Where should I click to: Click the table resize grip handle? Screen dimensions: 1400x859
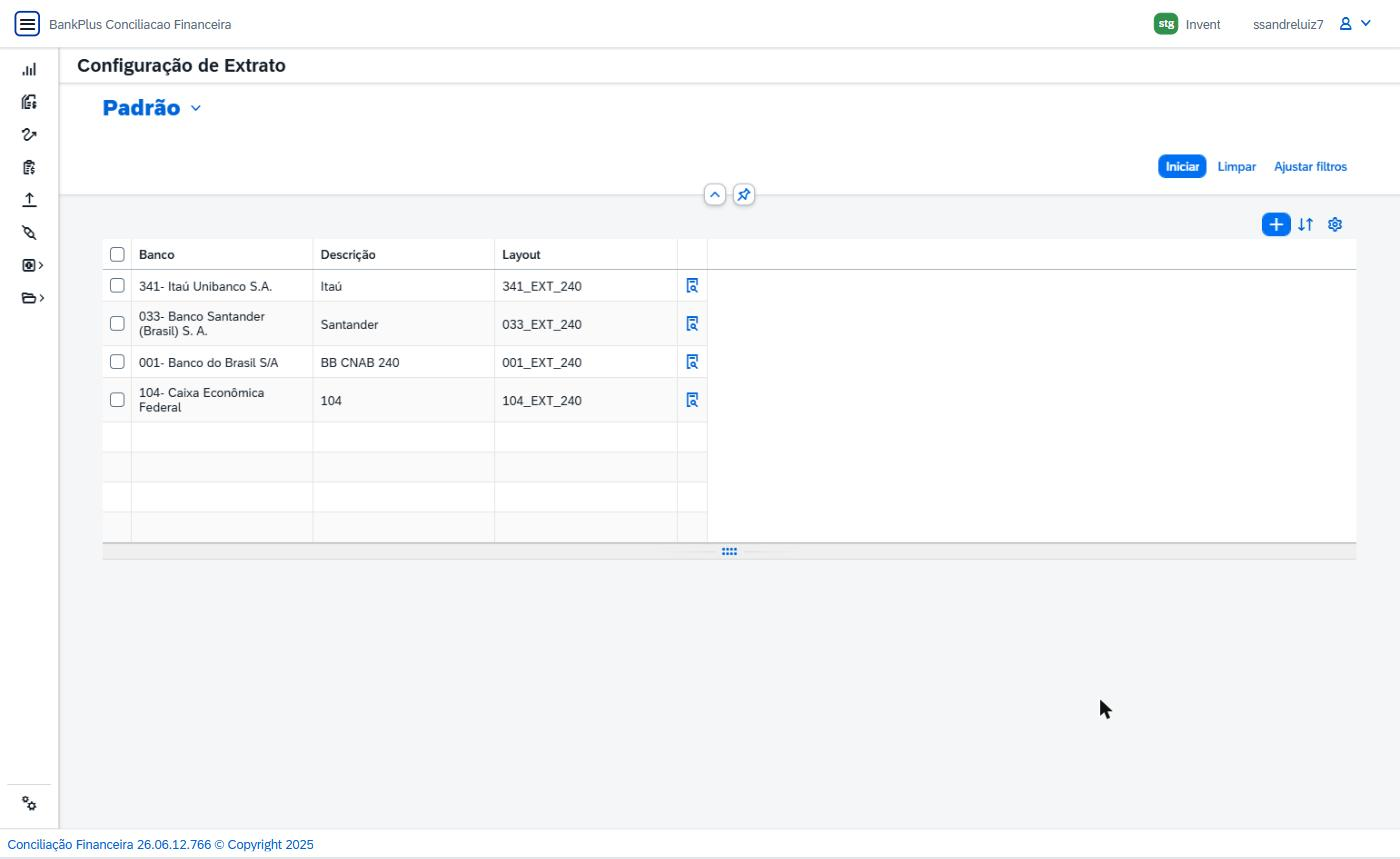729,552
